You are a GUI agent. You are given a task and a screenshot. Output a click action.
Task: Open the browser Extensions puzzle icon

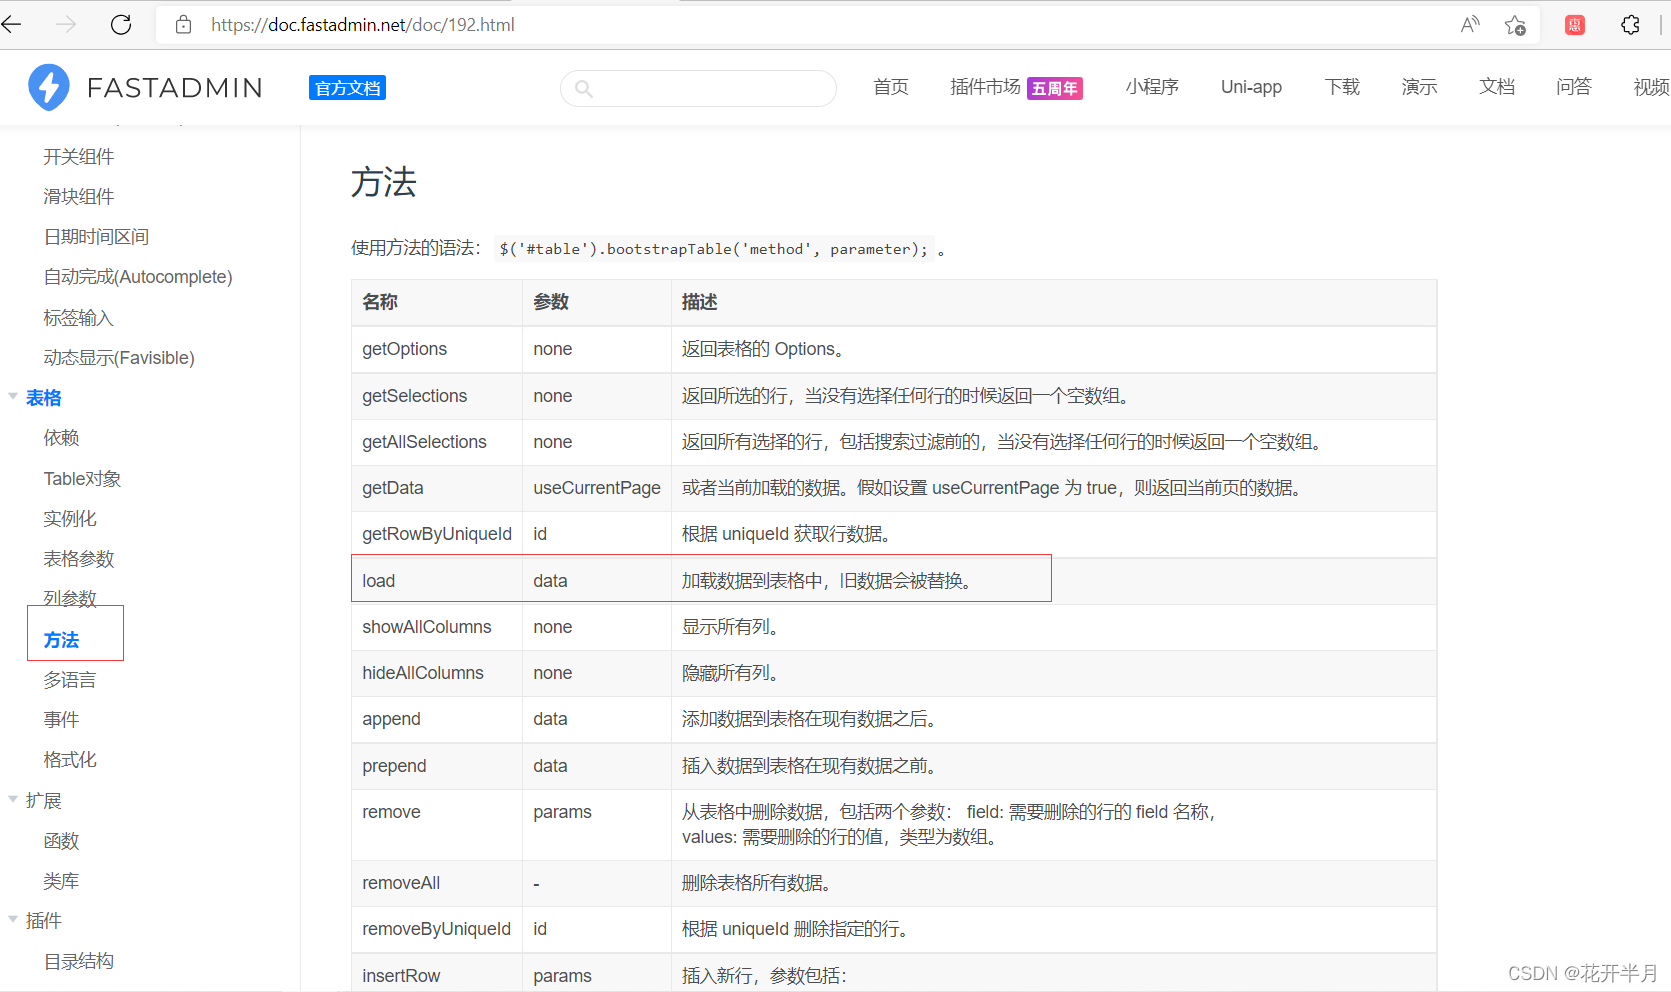tap(1629, 24)
